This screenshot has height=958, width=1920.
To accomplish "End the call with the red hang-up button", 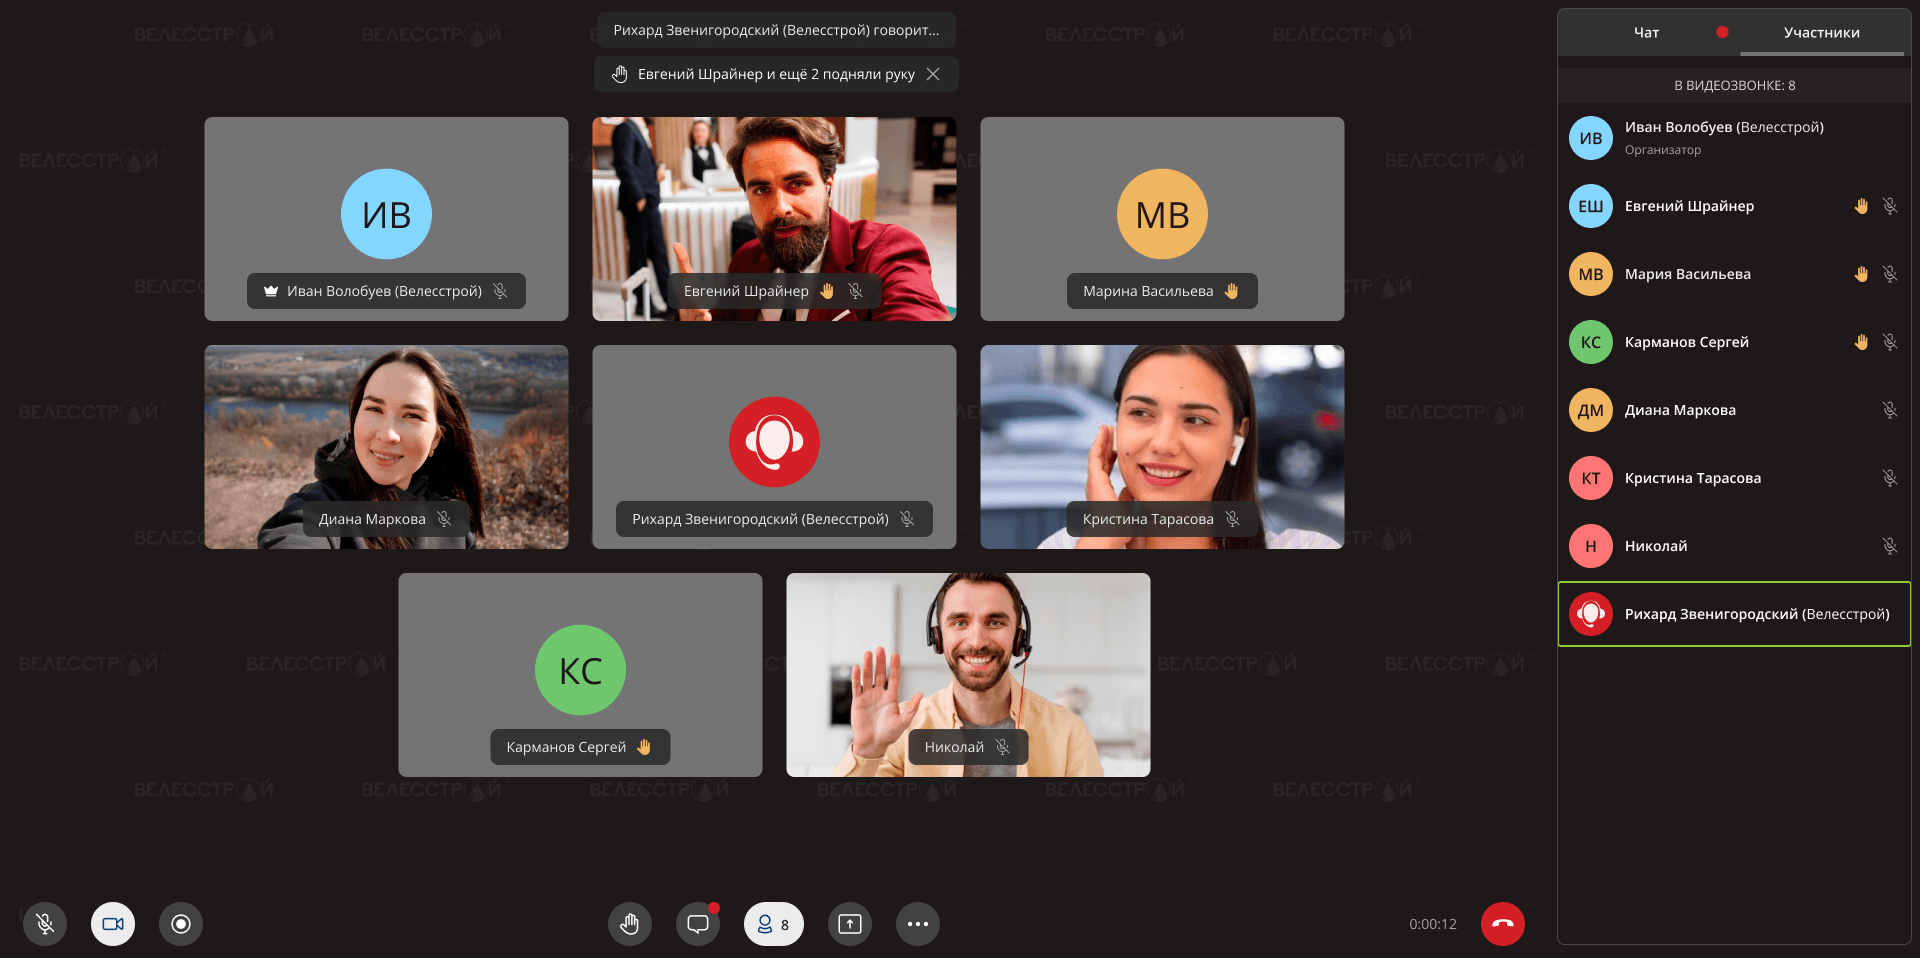I will (x=1503, y=924).
